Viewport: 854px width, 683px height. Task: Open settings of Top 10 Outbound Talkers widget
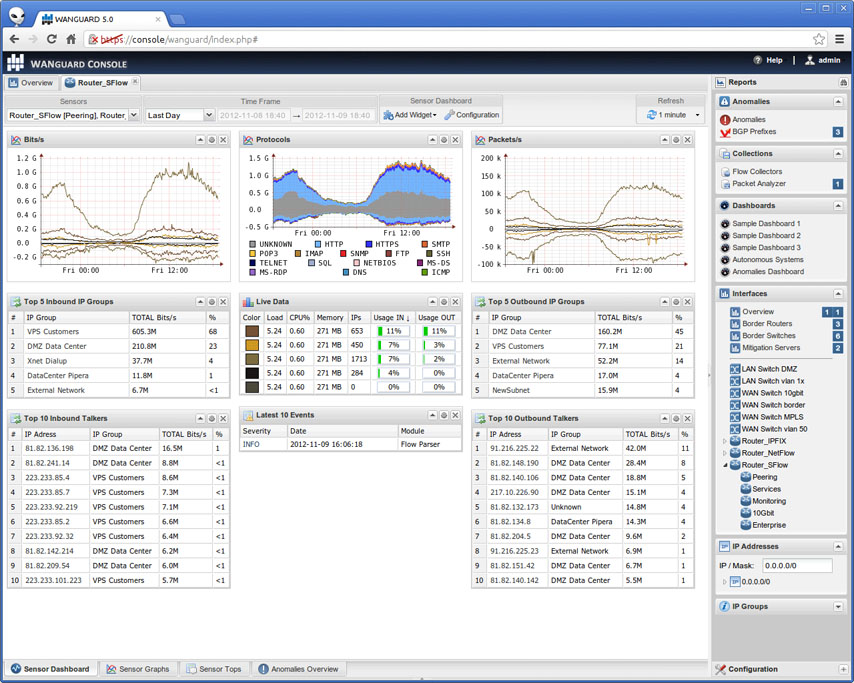coord(676,418)
